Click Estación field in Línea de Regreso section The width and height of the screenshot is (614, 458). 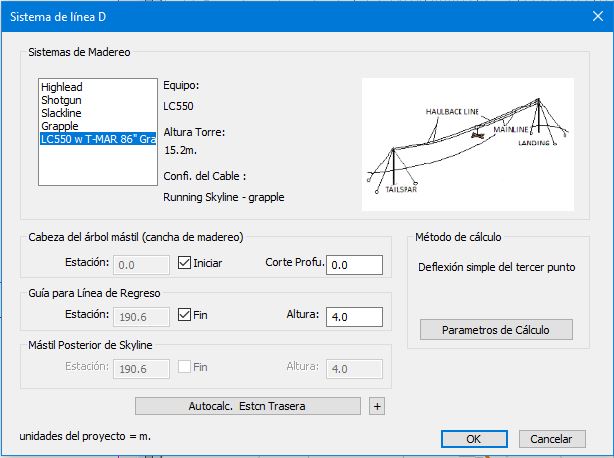coord(141,316)
